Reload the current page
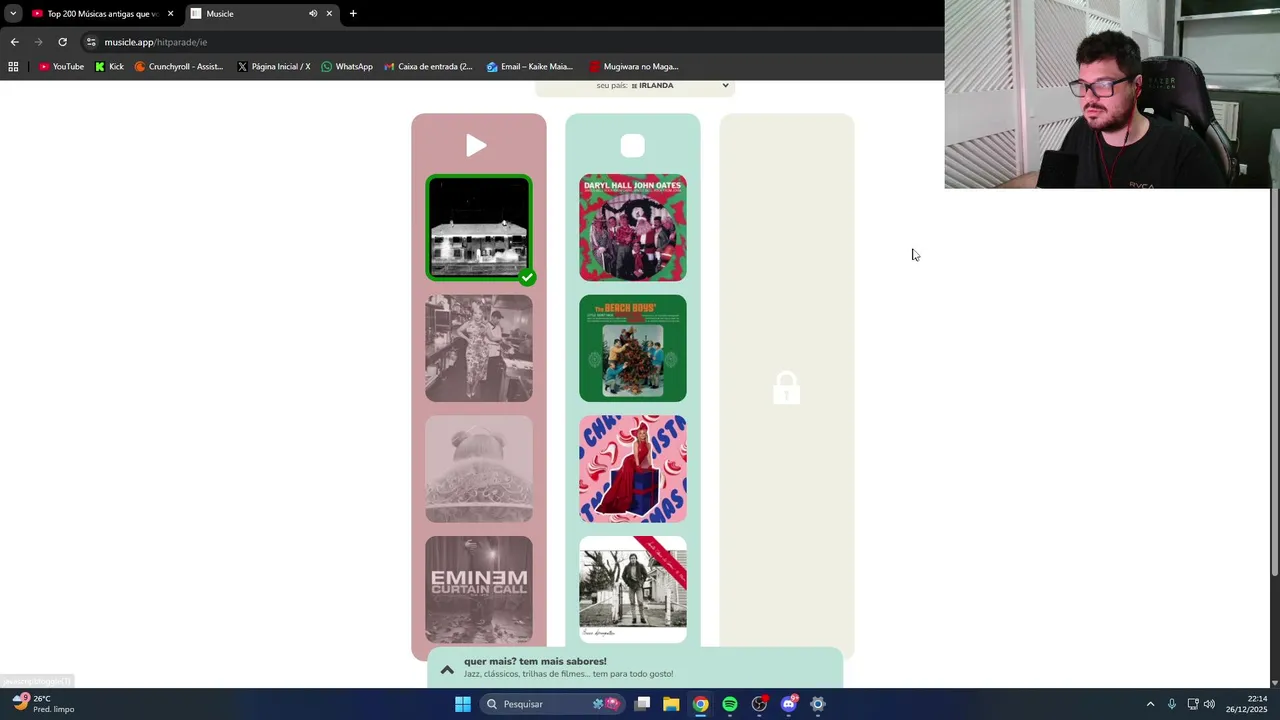1280x720 pixels. (x=62, y=42)
